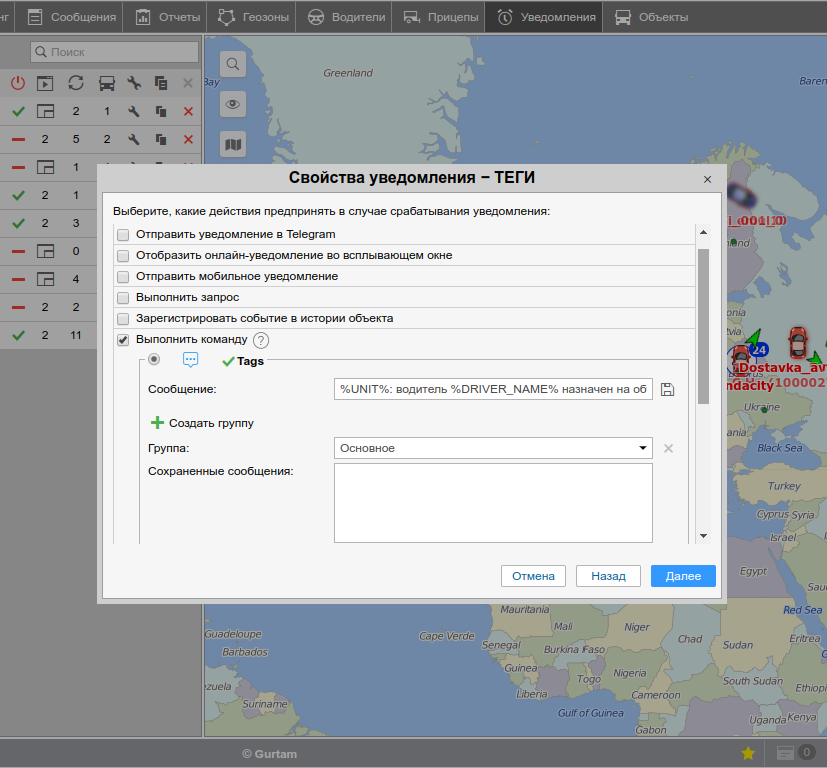Click the map search magnifier icon
This screenshot has width=827, height=768.
pos(233,65)
